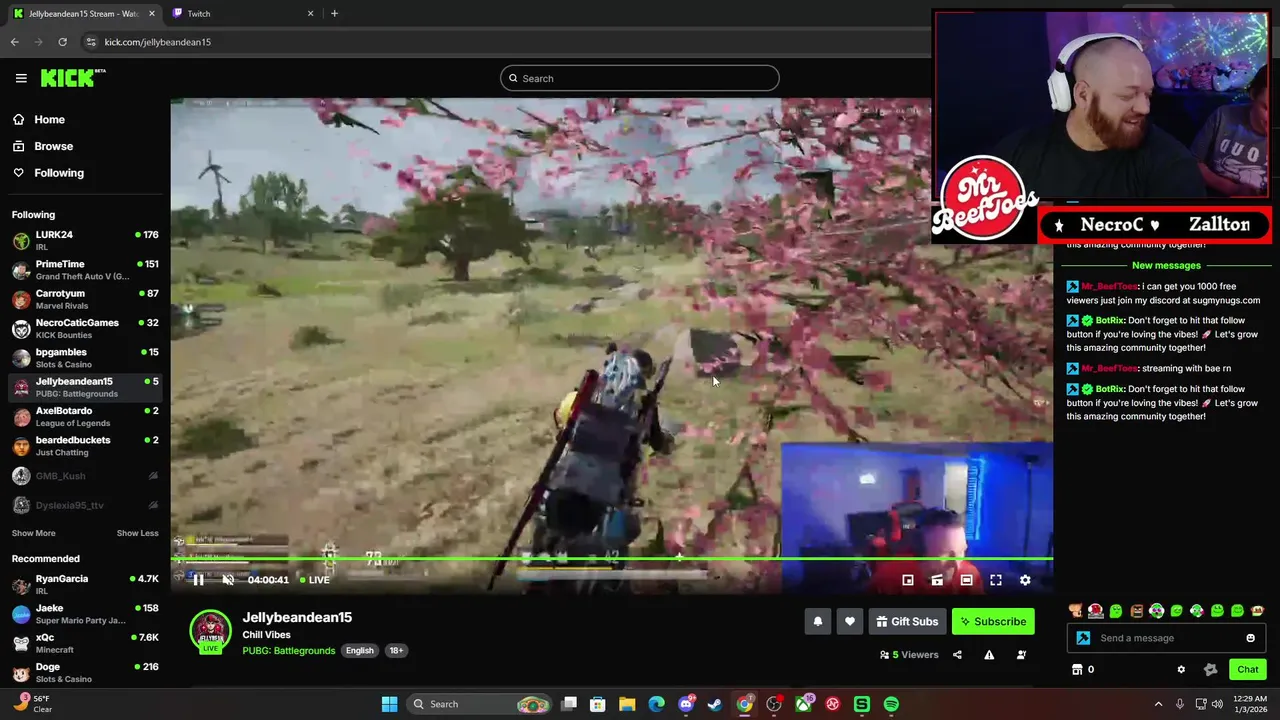Expand following list with Show More
The width and height of the screenshot is (1280, 720).
33,533
